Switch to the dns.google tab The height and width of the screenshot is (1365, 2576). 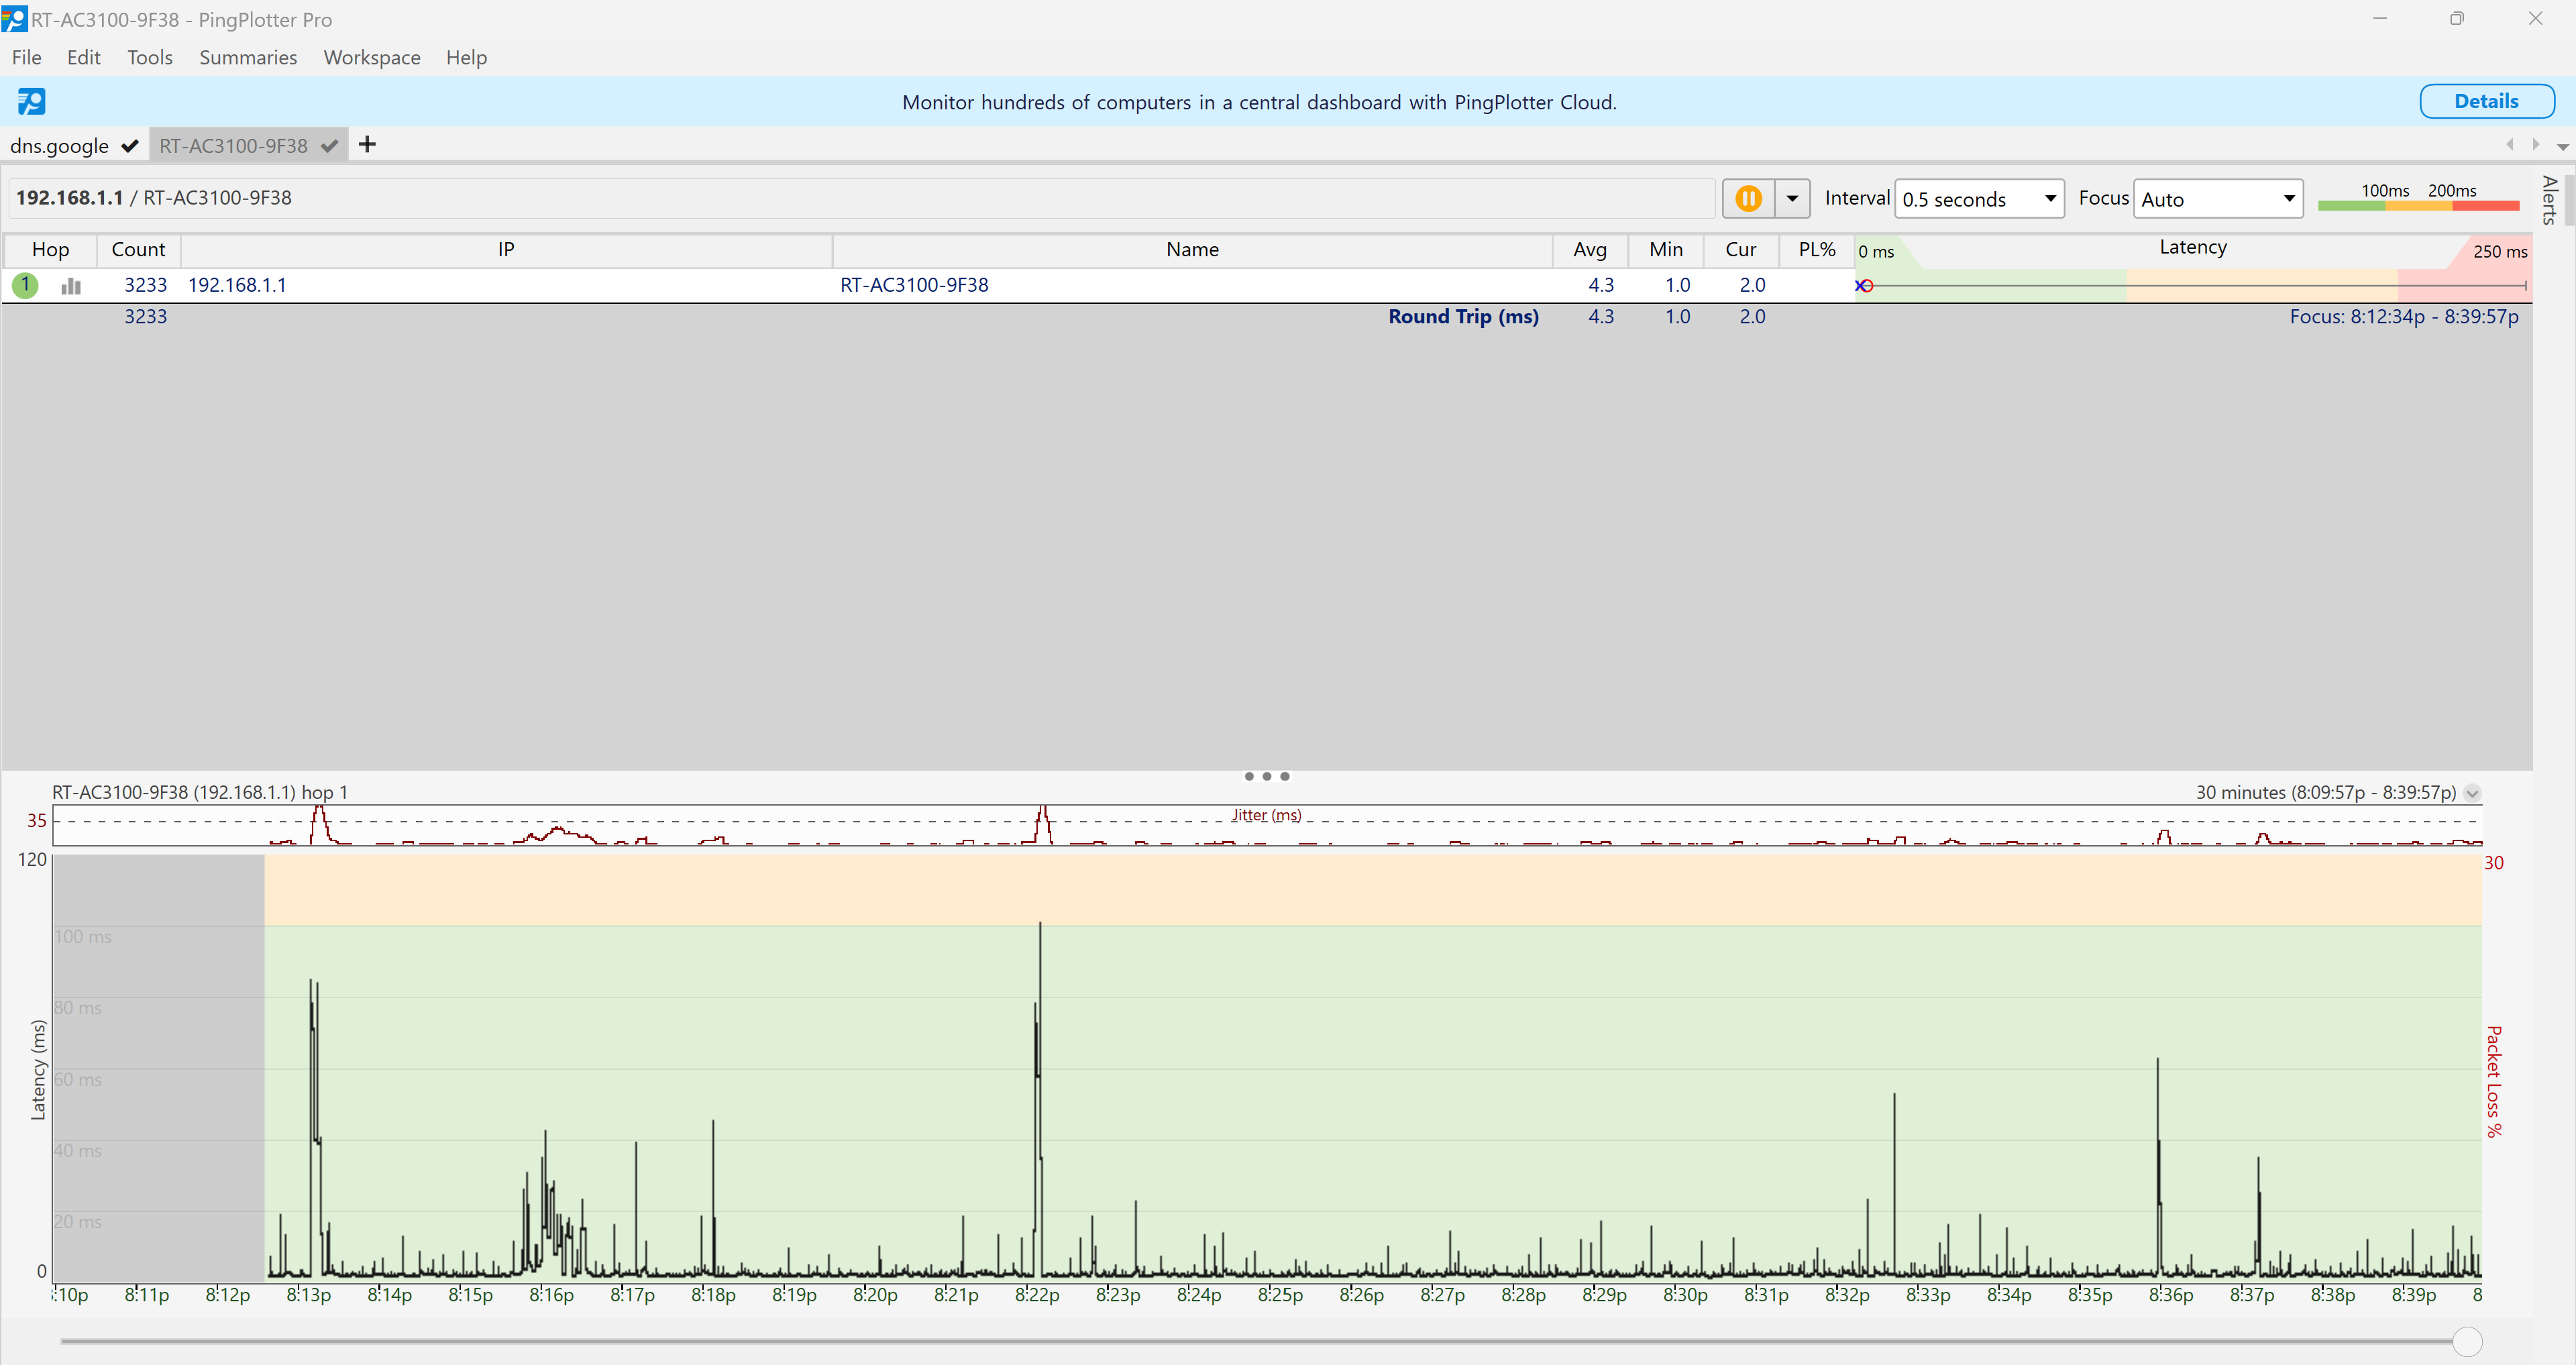pyautogui.click(x=60, y=146)
